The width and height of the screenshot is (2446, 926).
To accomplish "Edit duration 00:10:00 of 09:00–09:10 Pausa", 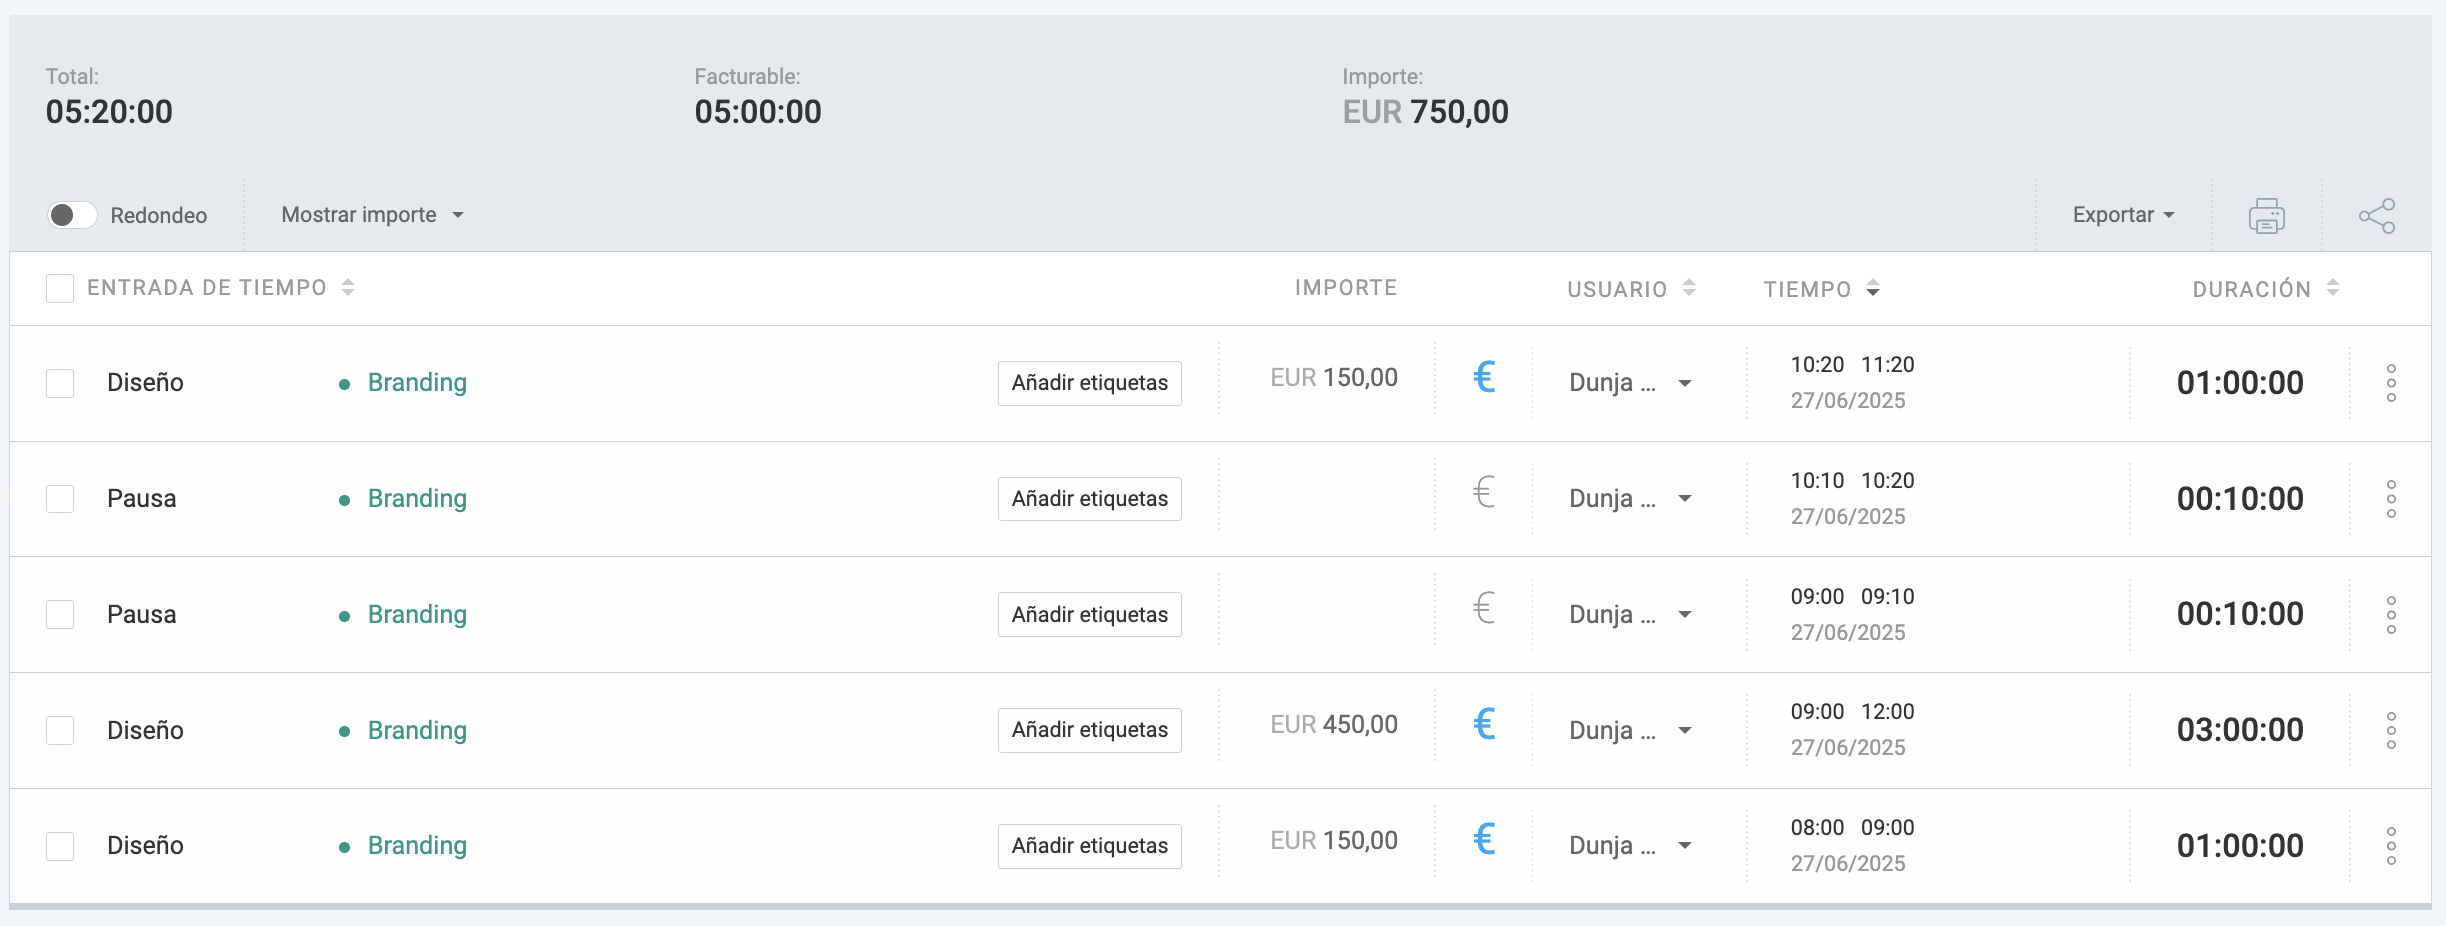I will [2240, 614].
